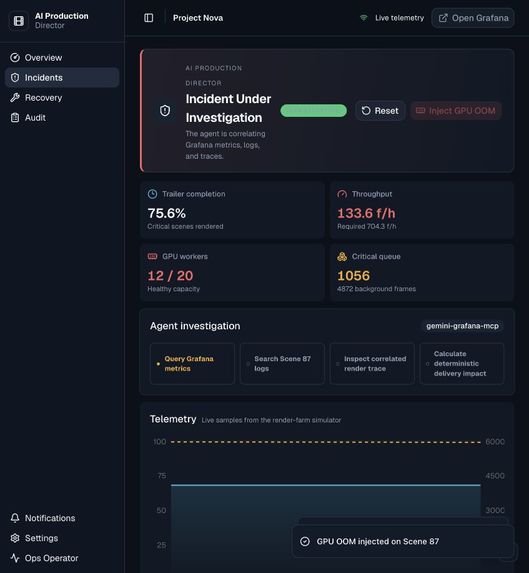Click the Agent investigation heading
Screen dimensions: 529x573
(x=195, y=326)
